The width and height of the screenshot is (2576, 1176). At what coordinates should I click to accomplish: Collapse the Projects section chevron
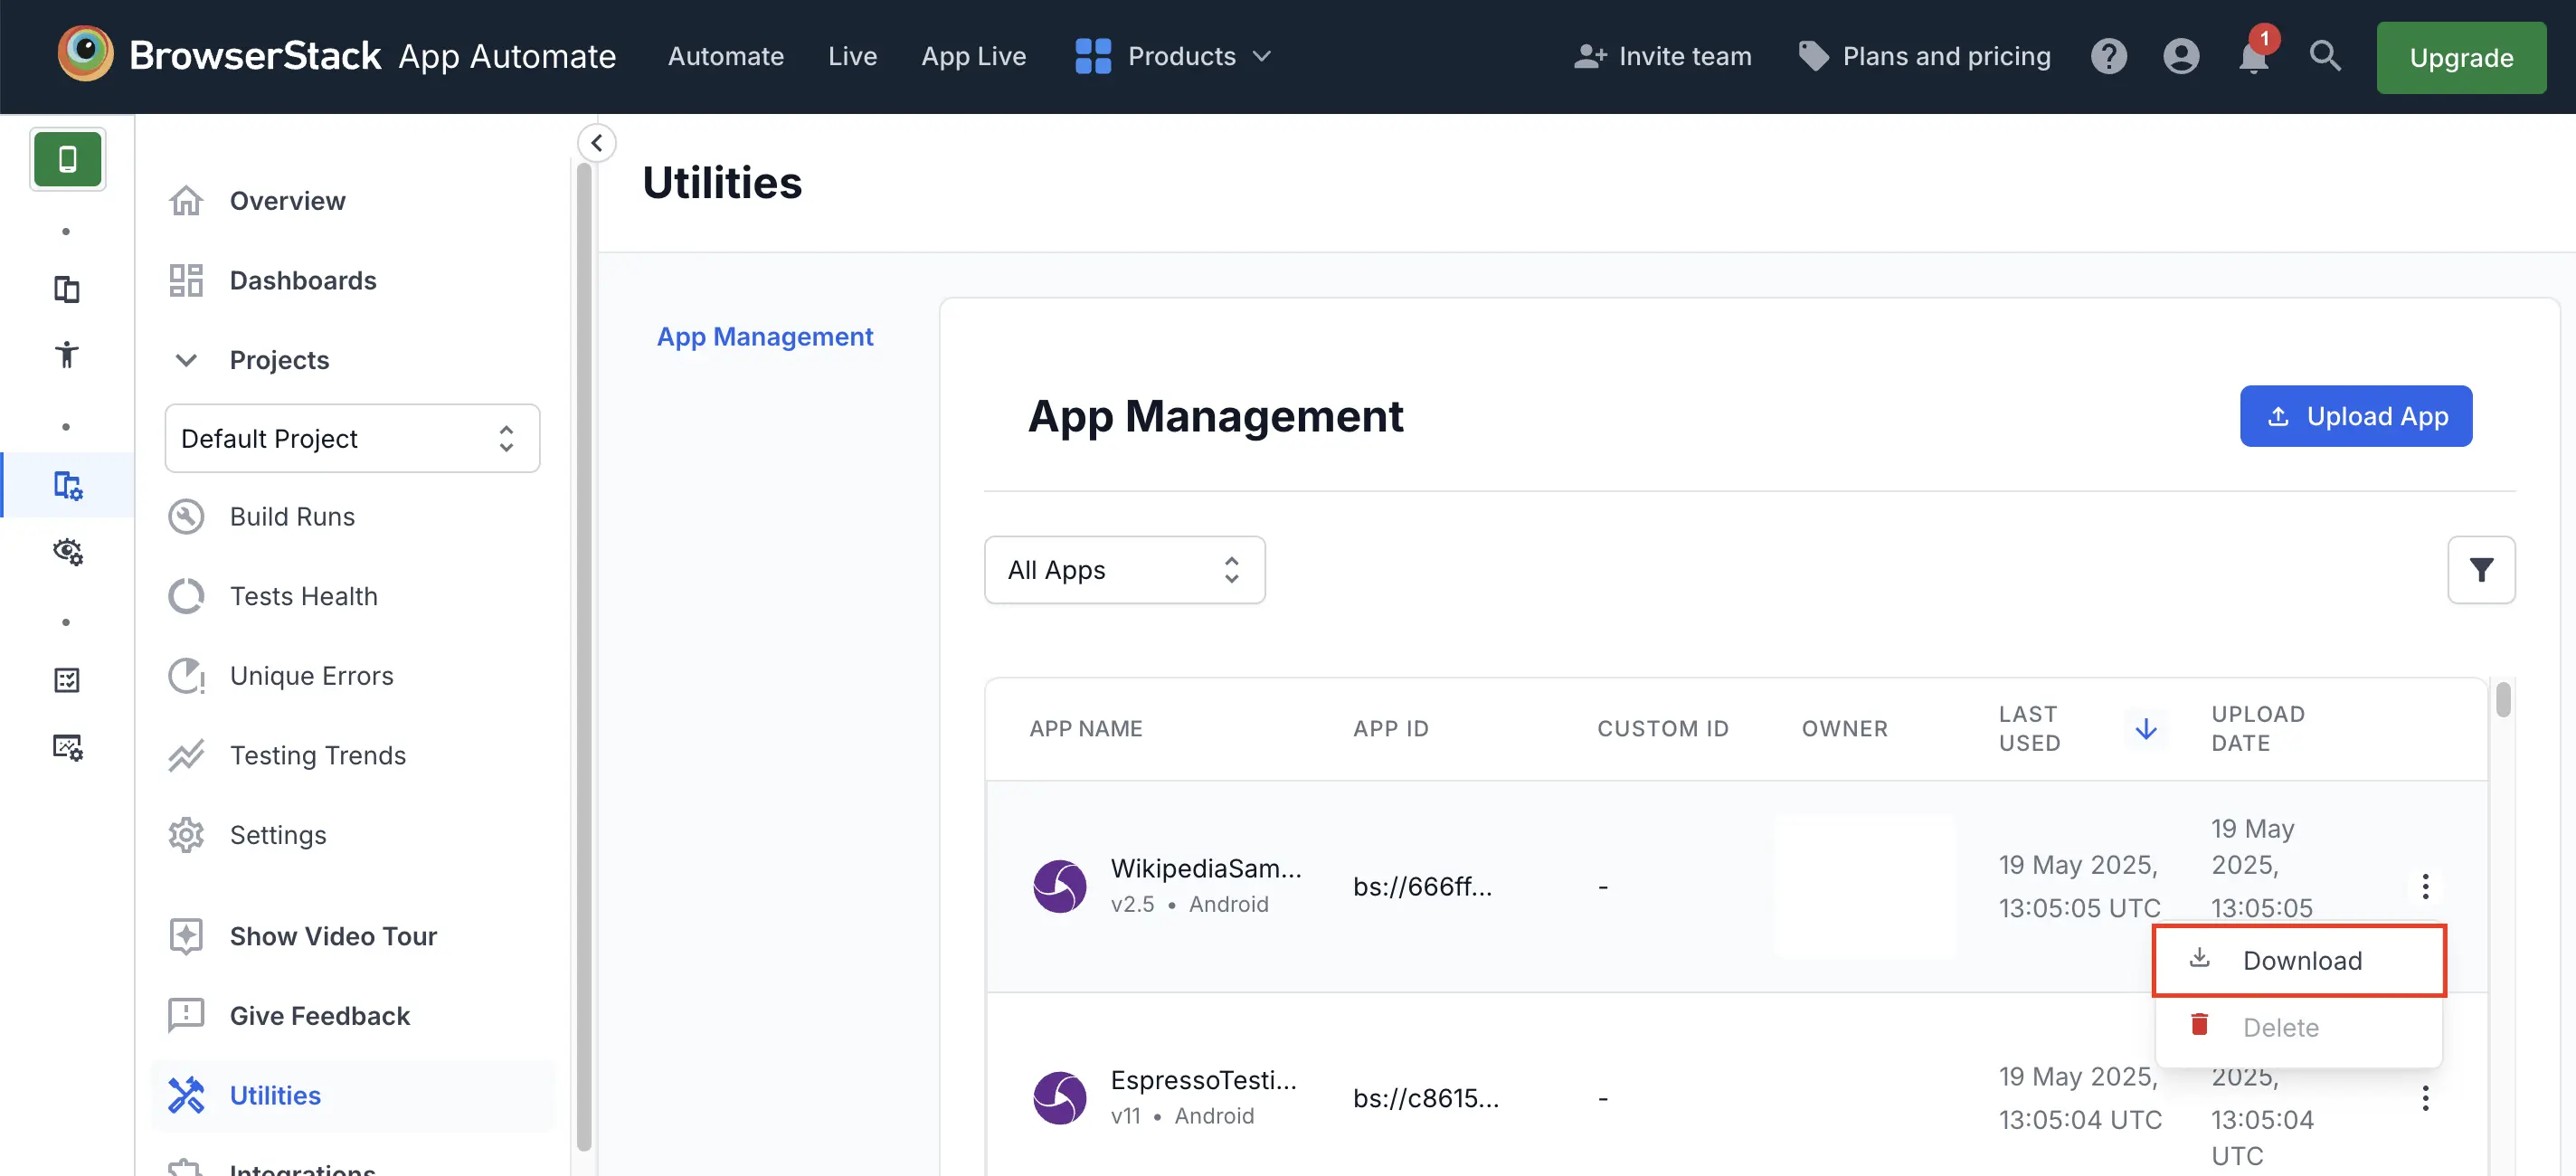[186, 360]
